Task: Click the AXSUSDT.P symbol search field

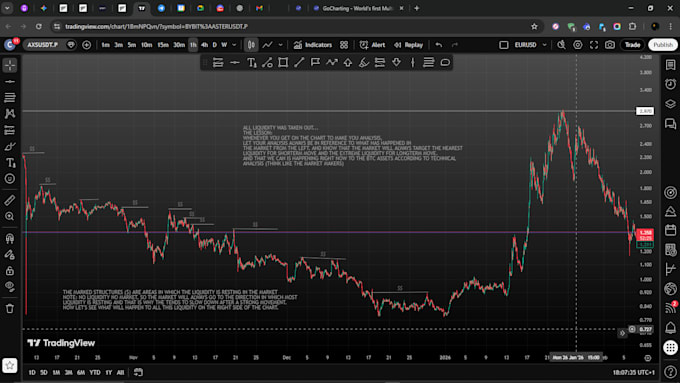Action: (43, 45)
